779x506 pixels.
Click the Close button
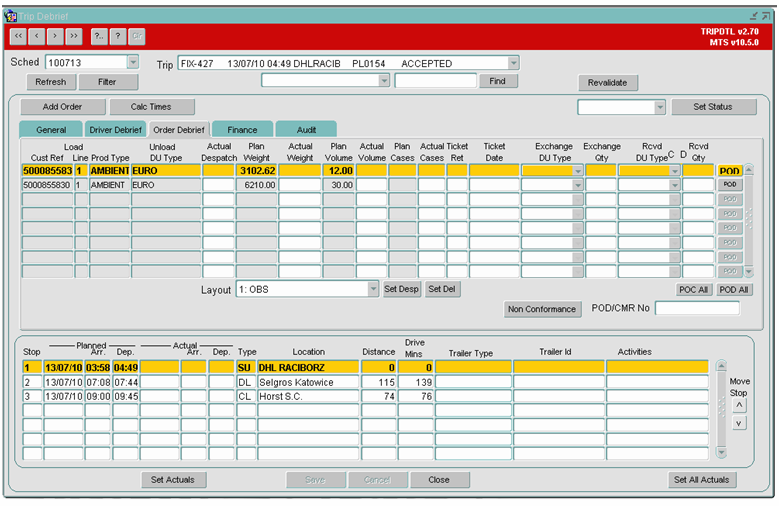[439, 480]
